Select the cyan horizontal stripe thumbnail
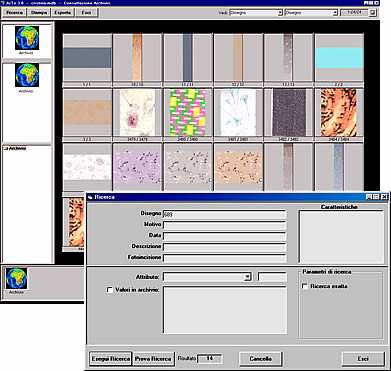Viewport: 391px width, 371px height. coord(339,58)
